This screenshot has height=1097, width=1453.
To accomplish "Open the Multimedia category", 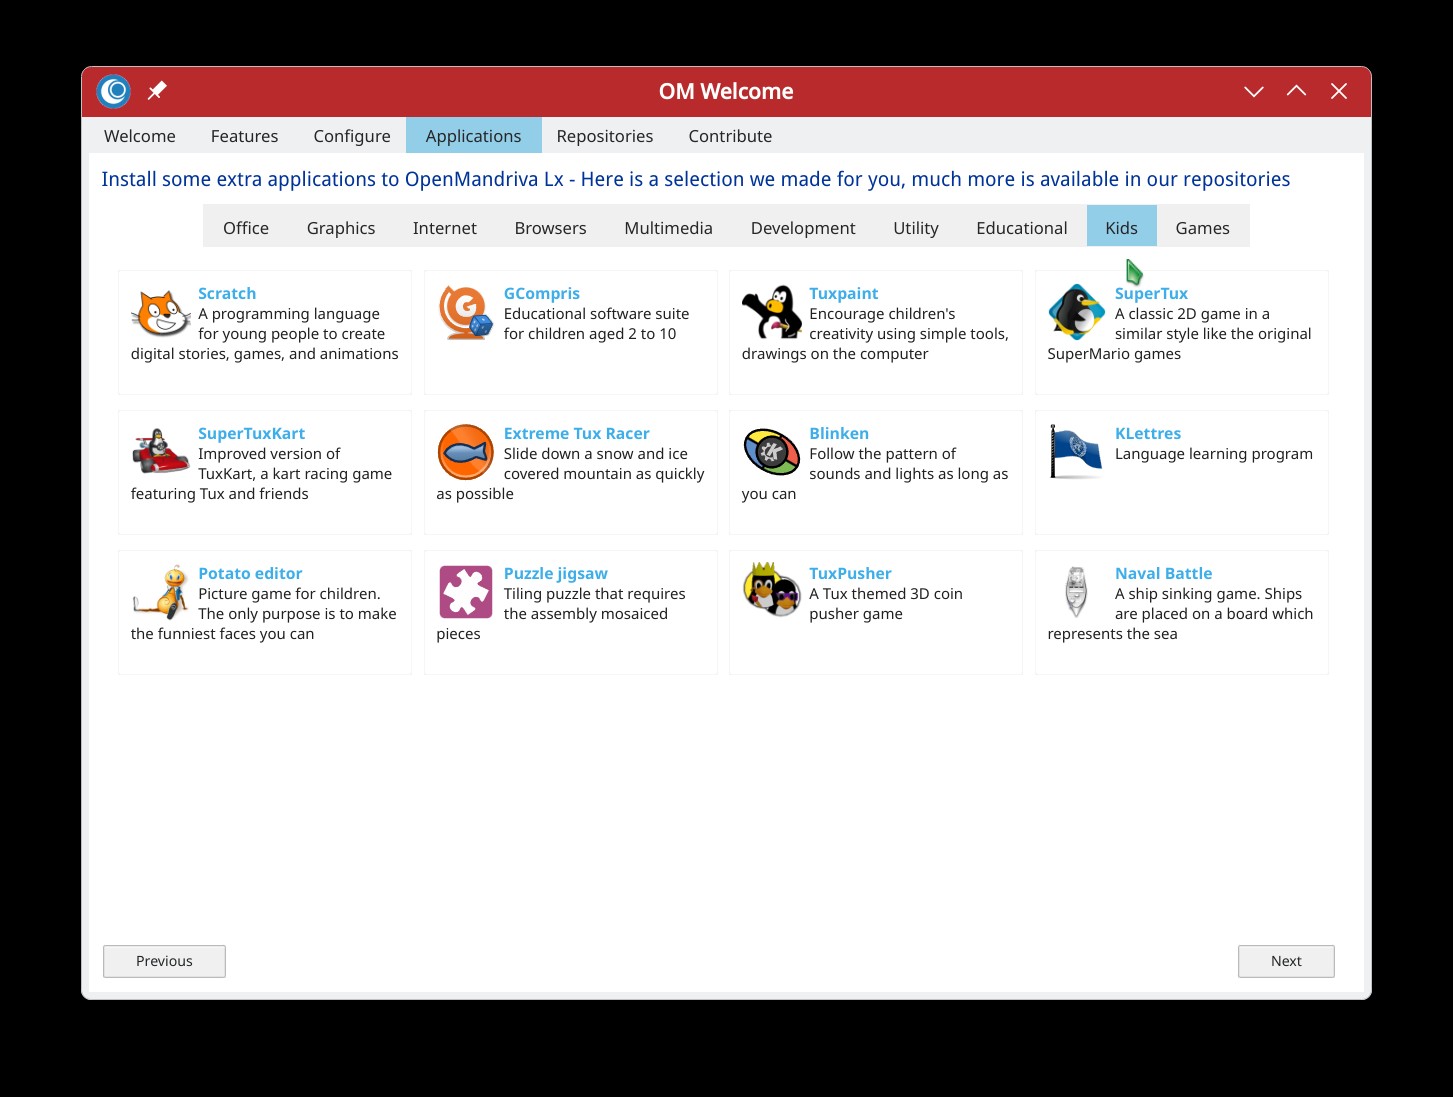I will click(668, 228).
